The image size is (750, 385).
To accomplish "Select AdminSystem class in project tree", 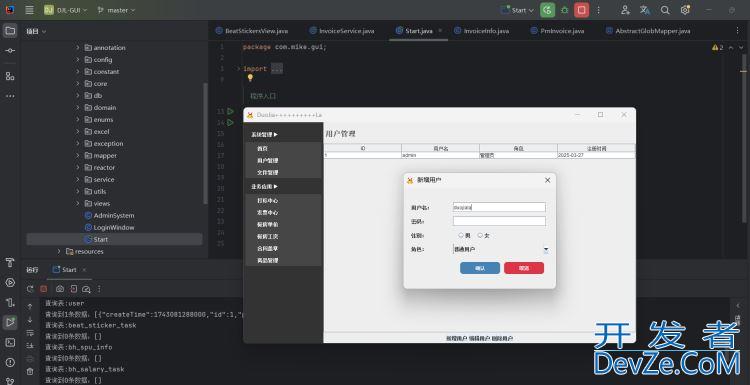I will point(114,215).
